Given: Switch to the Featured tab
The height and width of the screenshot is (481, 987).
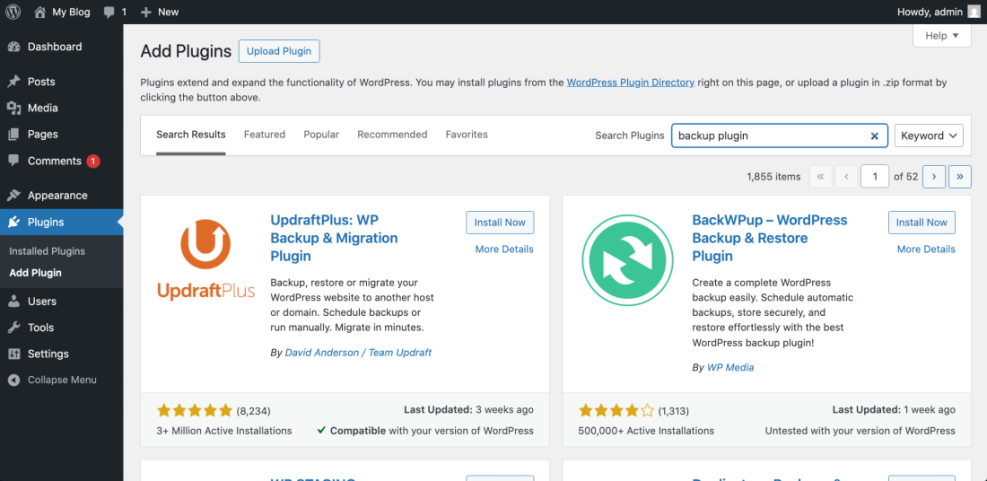Looking at the screenshot, I should click(x=264, y=135).
